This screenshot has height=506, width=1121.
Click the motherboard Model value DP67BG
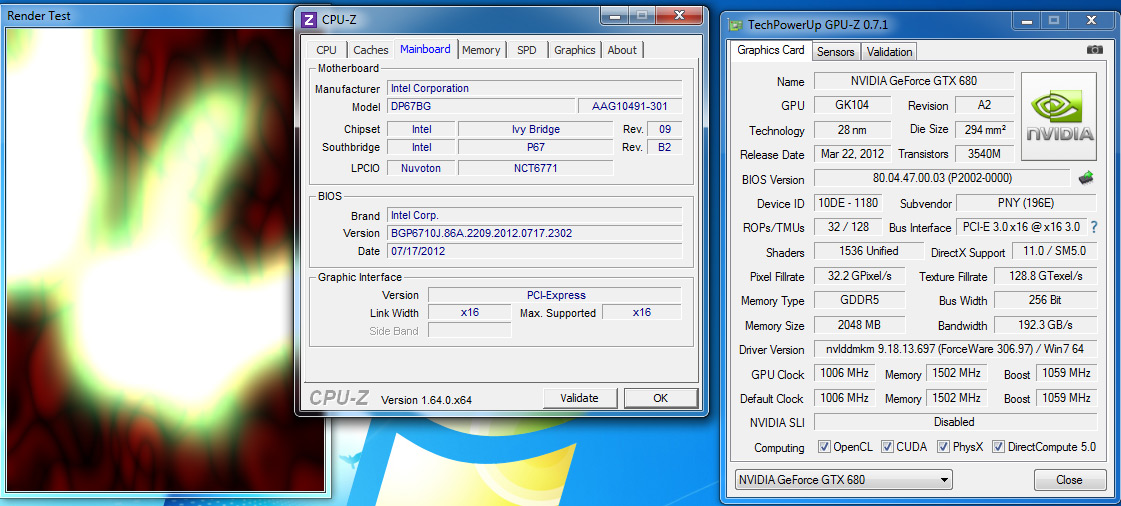480,106
